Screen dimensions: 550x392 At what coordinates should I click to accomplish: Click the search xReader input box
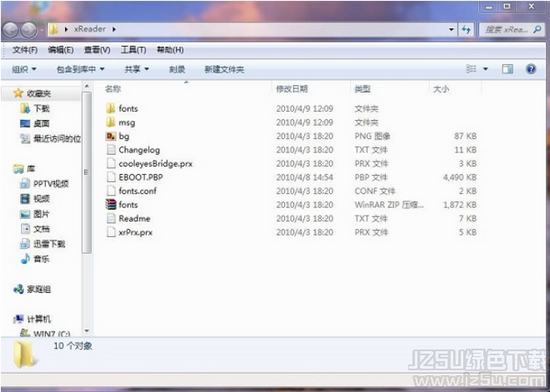pyautogui.click(x=506, y=30)
